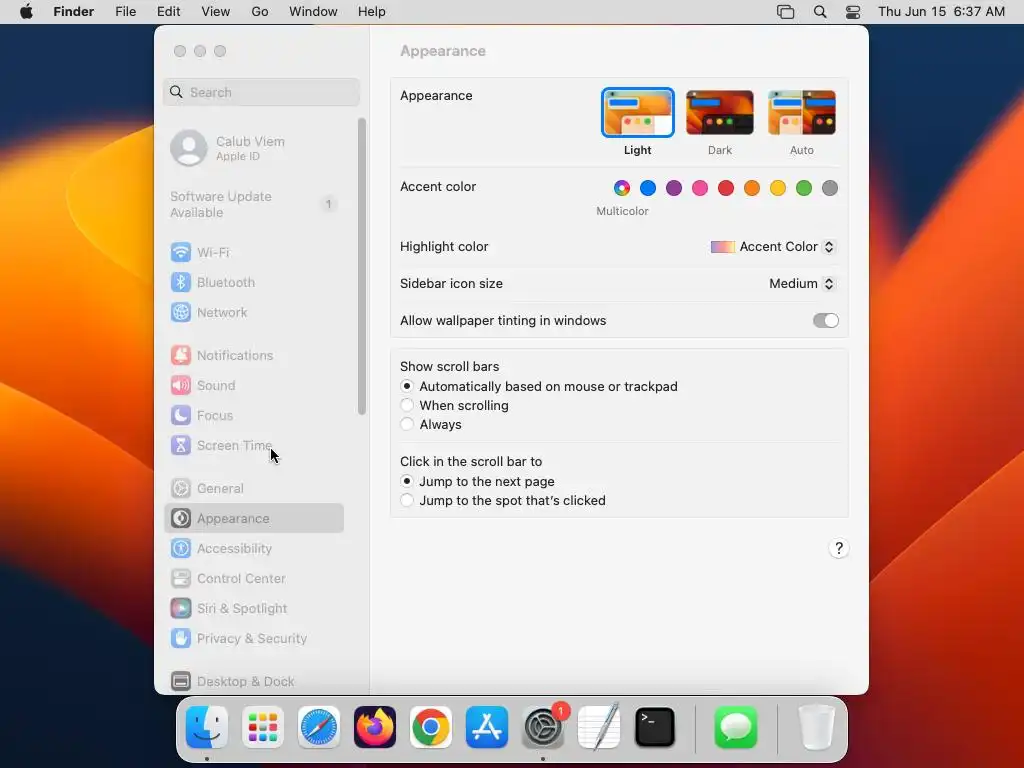The image size is (1024, 768).
Task: Select green accent color
Action: point(804,188)
